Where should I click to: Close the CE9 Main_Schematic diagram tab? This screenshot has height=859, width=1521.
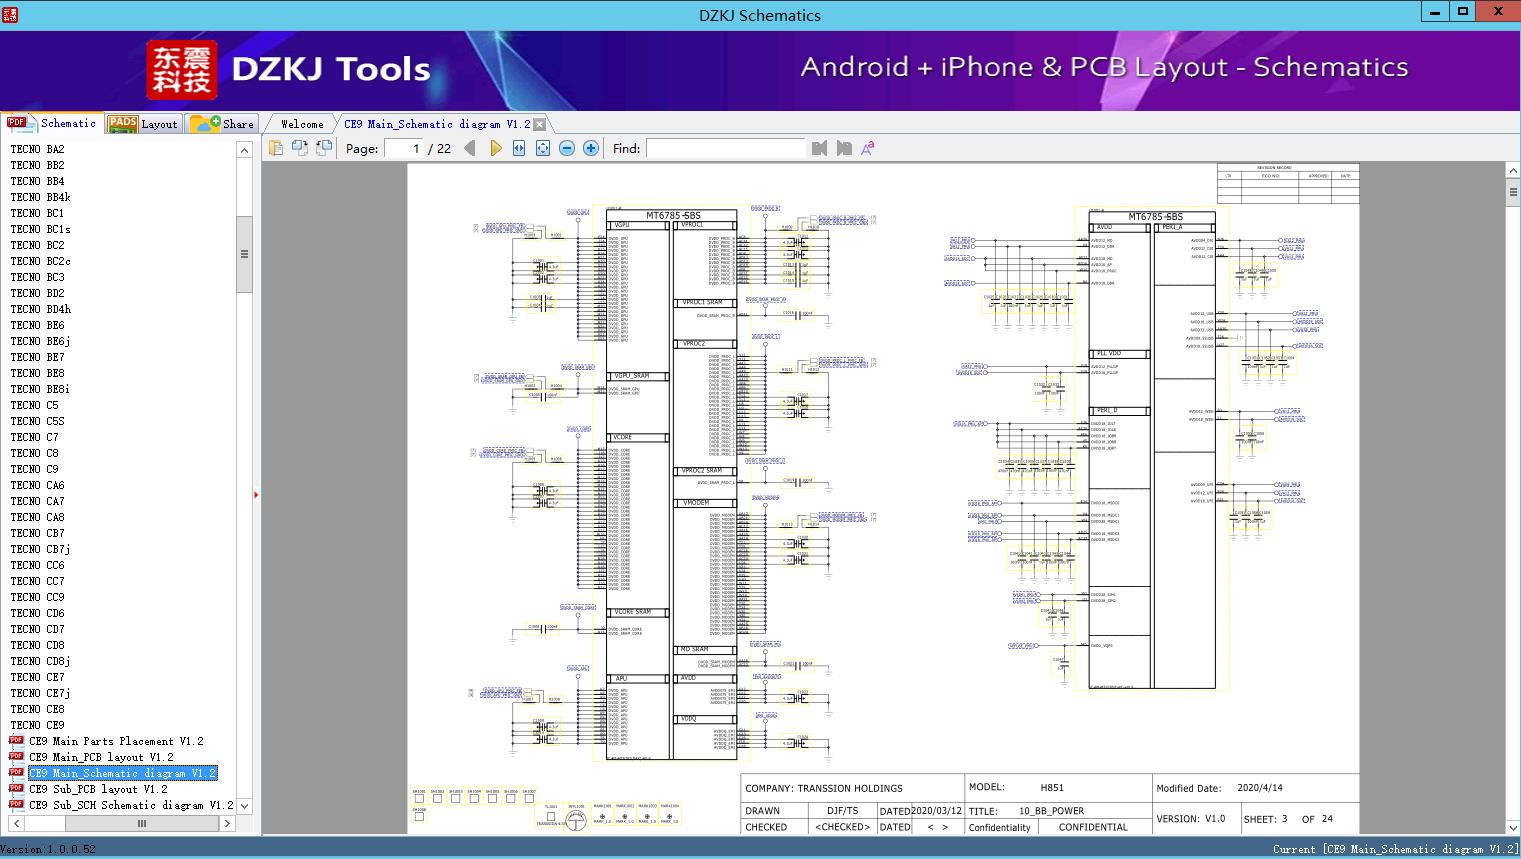tap(540, 125)
